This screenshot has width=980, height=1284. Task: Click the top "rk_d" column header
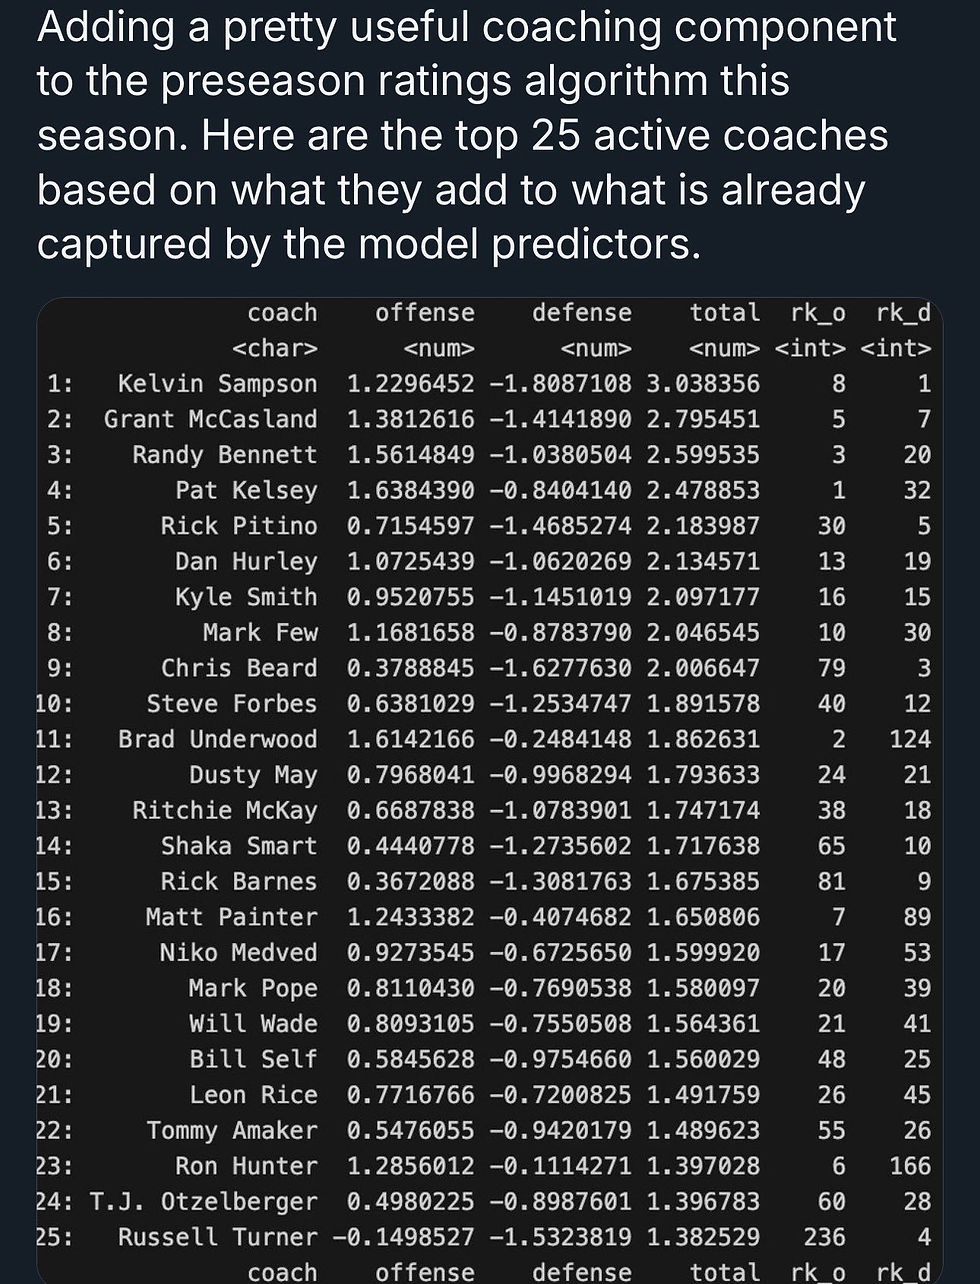click(903, 313)
